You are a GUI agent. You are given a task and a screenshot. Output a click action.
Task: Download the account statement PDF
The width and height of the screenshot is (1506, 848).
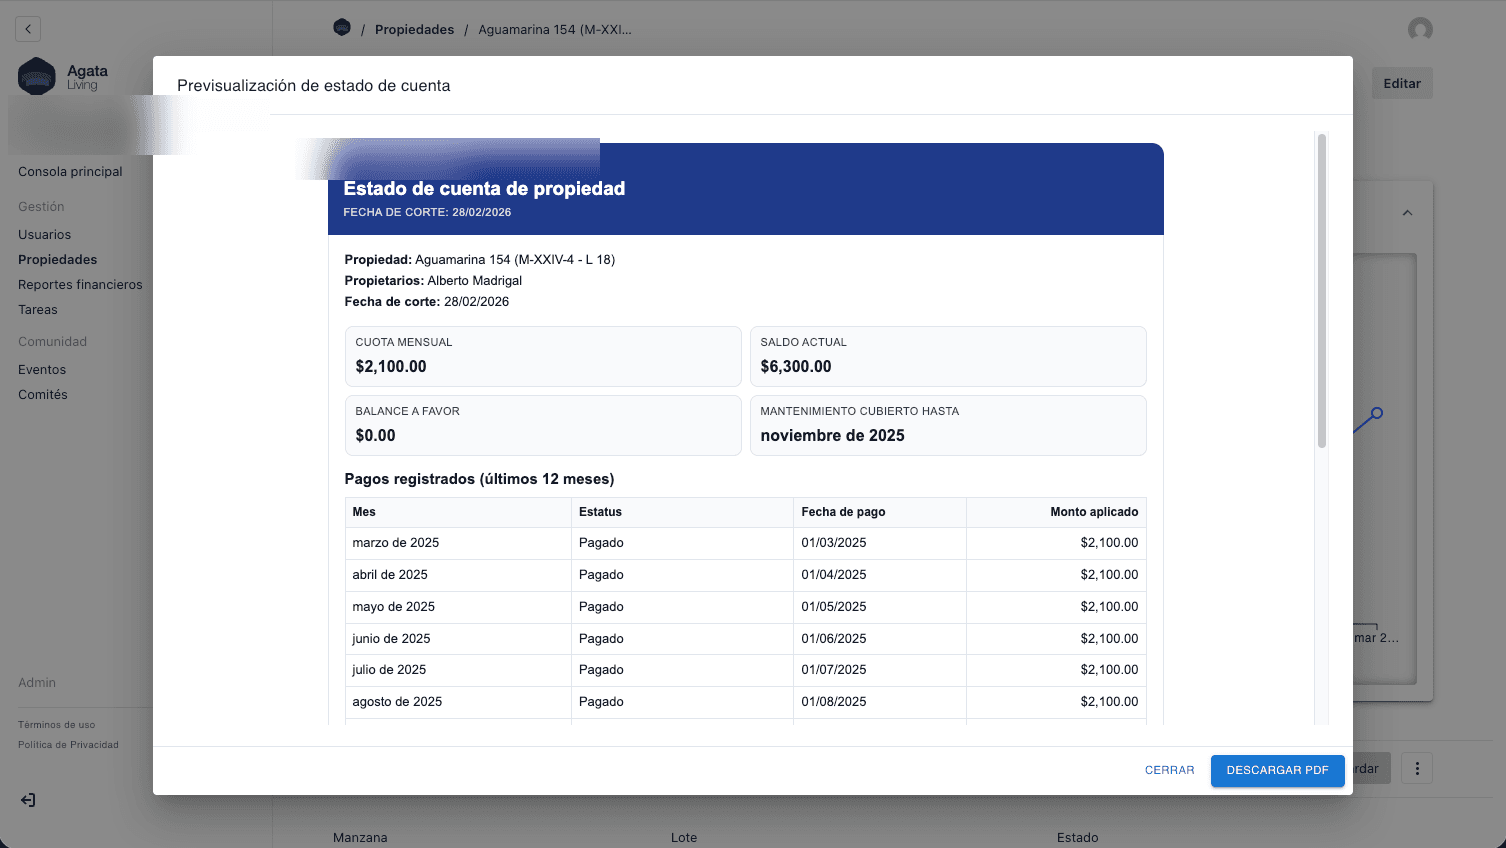tap(1277, 770)
